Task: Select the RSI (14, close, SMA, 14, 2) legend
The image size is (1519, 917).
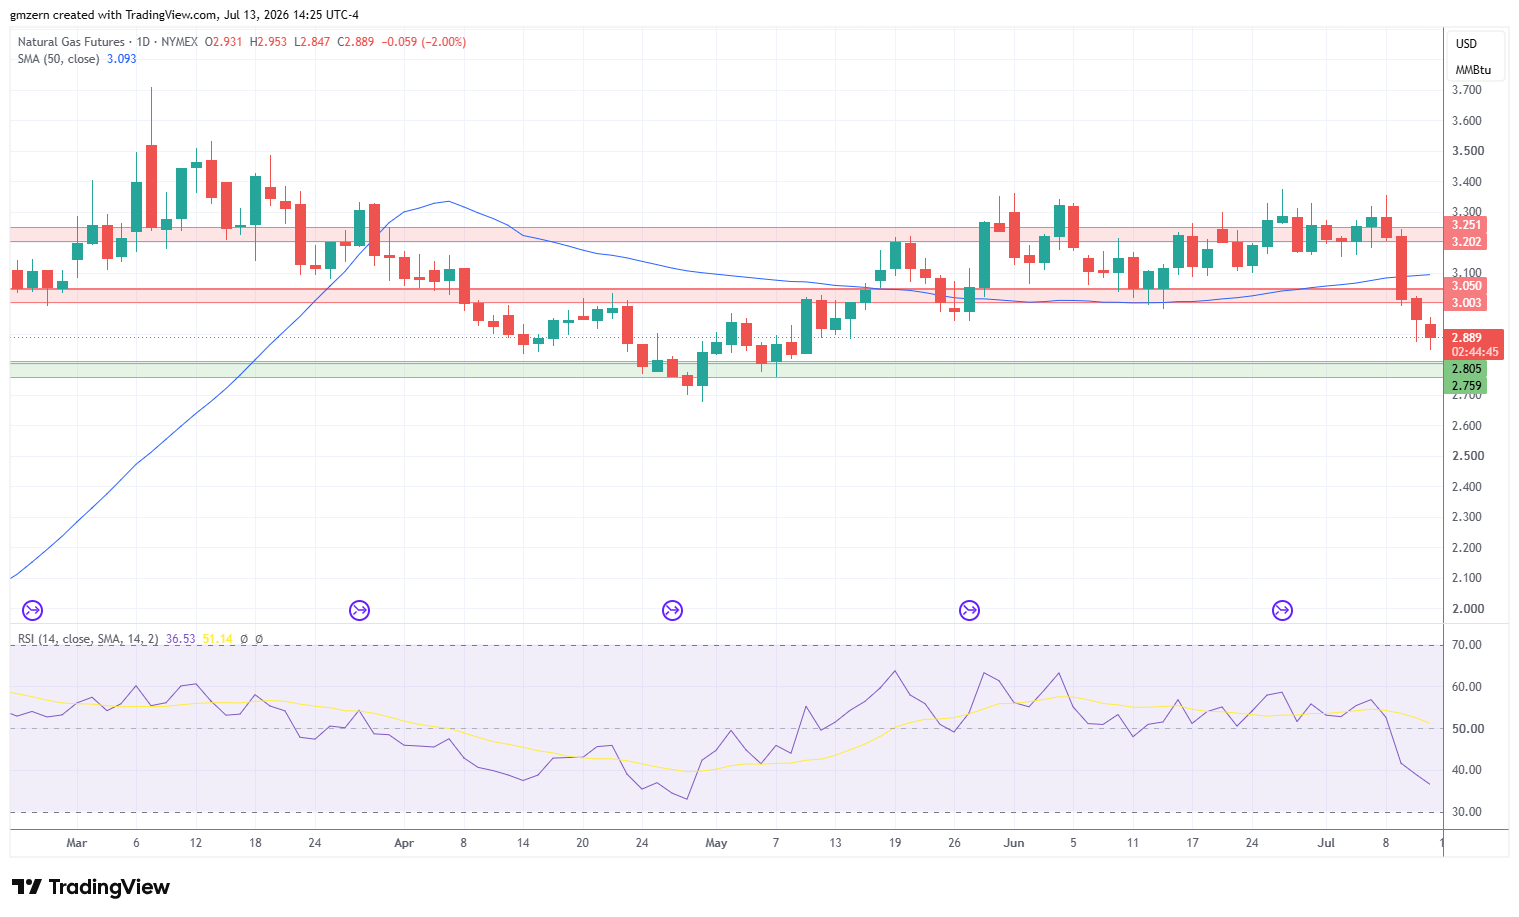Action: coord(88,639)
